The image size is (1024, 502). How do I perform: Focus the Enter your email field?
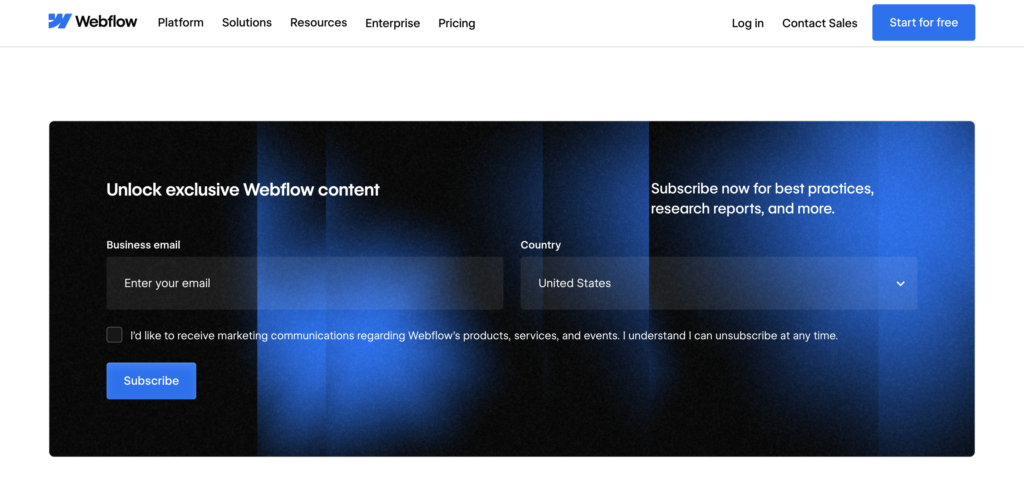coord(305,283)
